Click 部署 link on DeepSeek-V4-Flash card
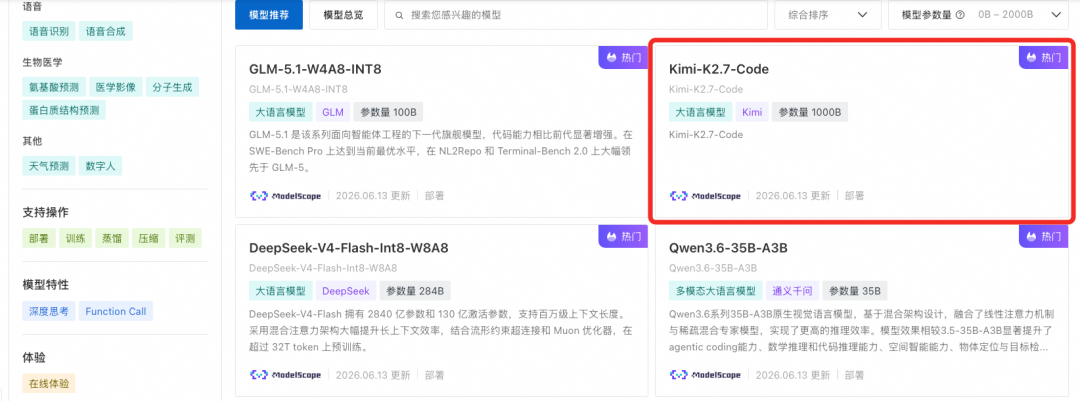This screenshot has width=1080, height=401. pos(435,375)
